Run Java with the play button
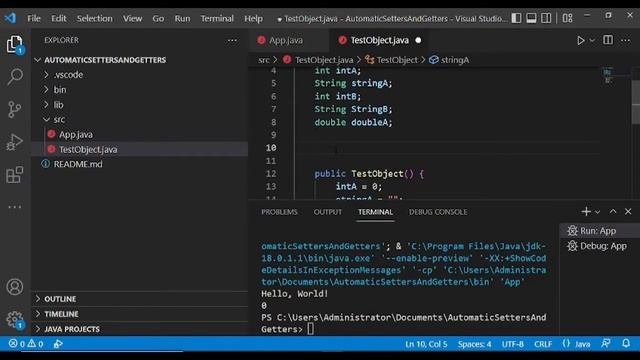640x360 pixels. pos(580,40)
